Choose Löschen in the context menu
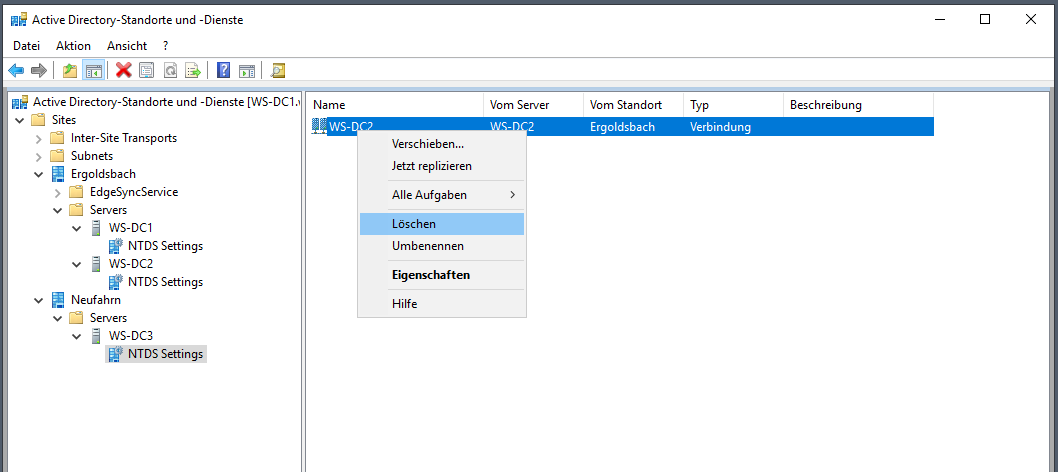The height and width of the screenshot is (472, 1058). (442, 224)
